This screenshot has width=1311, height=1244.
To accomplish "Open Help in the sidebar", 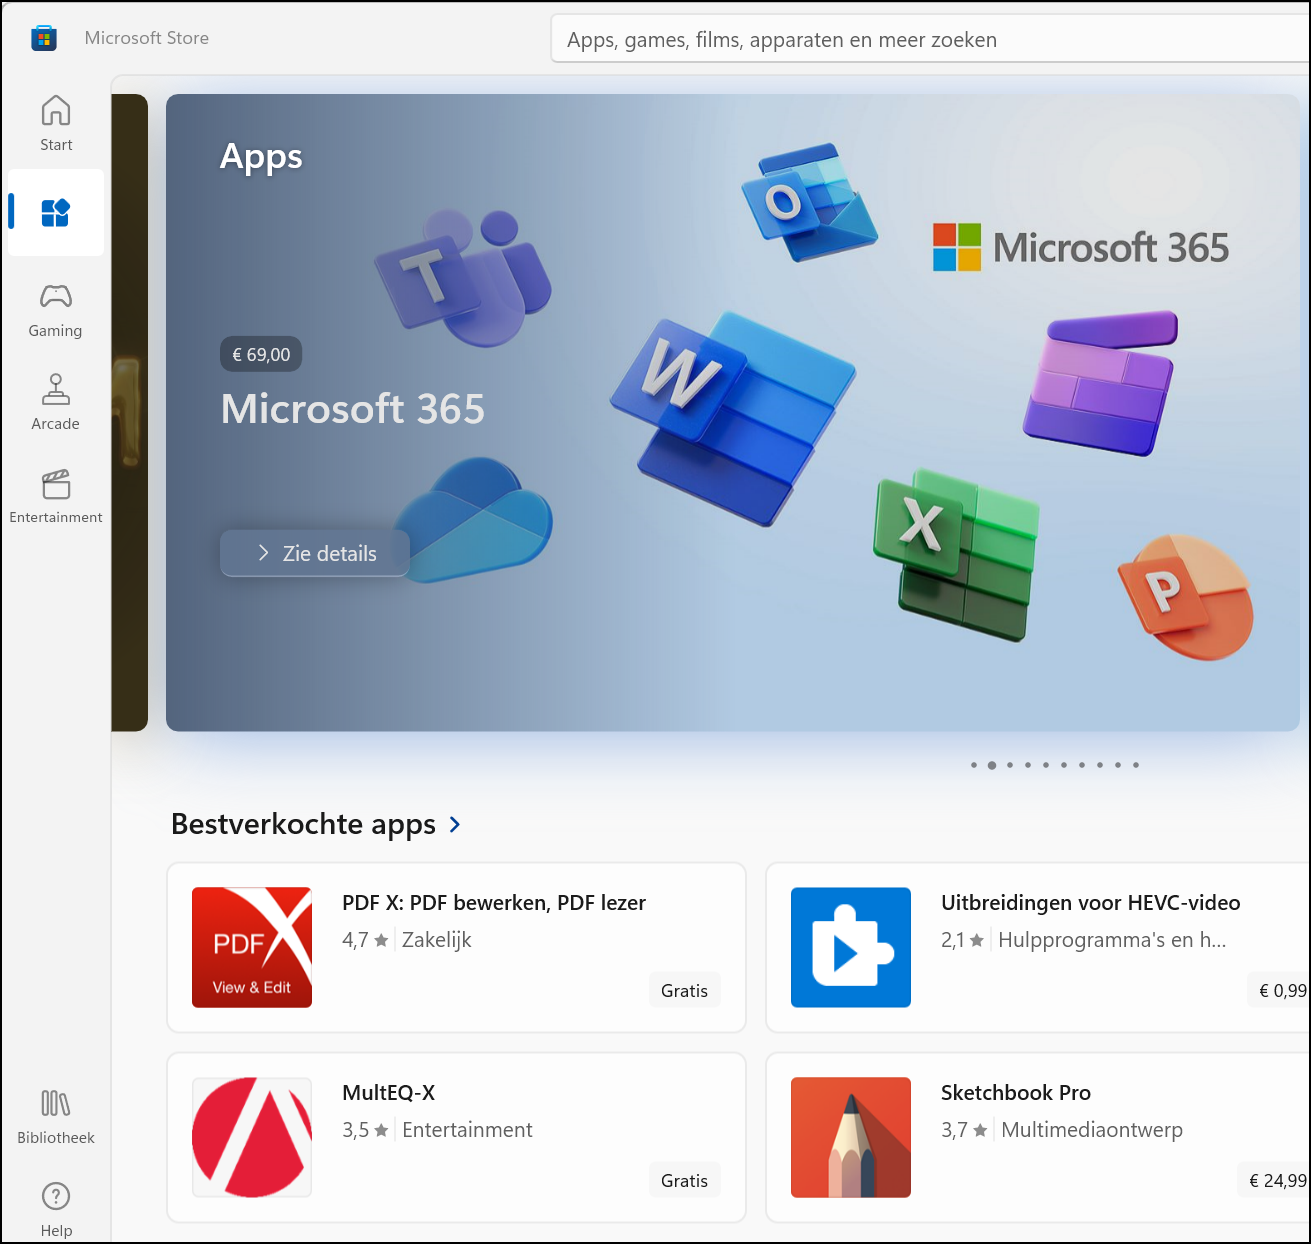I will (x=56, y=1210).
